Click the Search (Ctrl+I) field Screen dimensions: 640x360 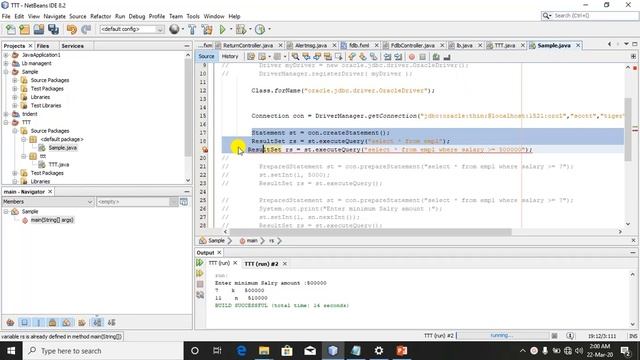[590, 16]
